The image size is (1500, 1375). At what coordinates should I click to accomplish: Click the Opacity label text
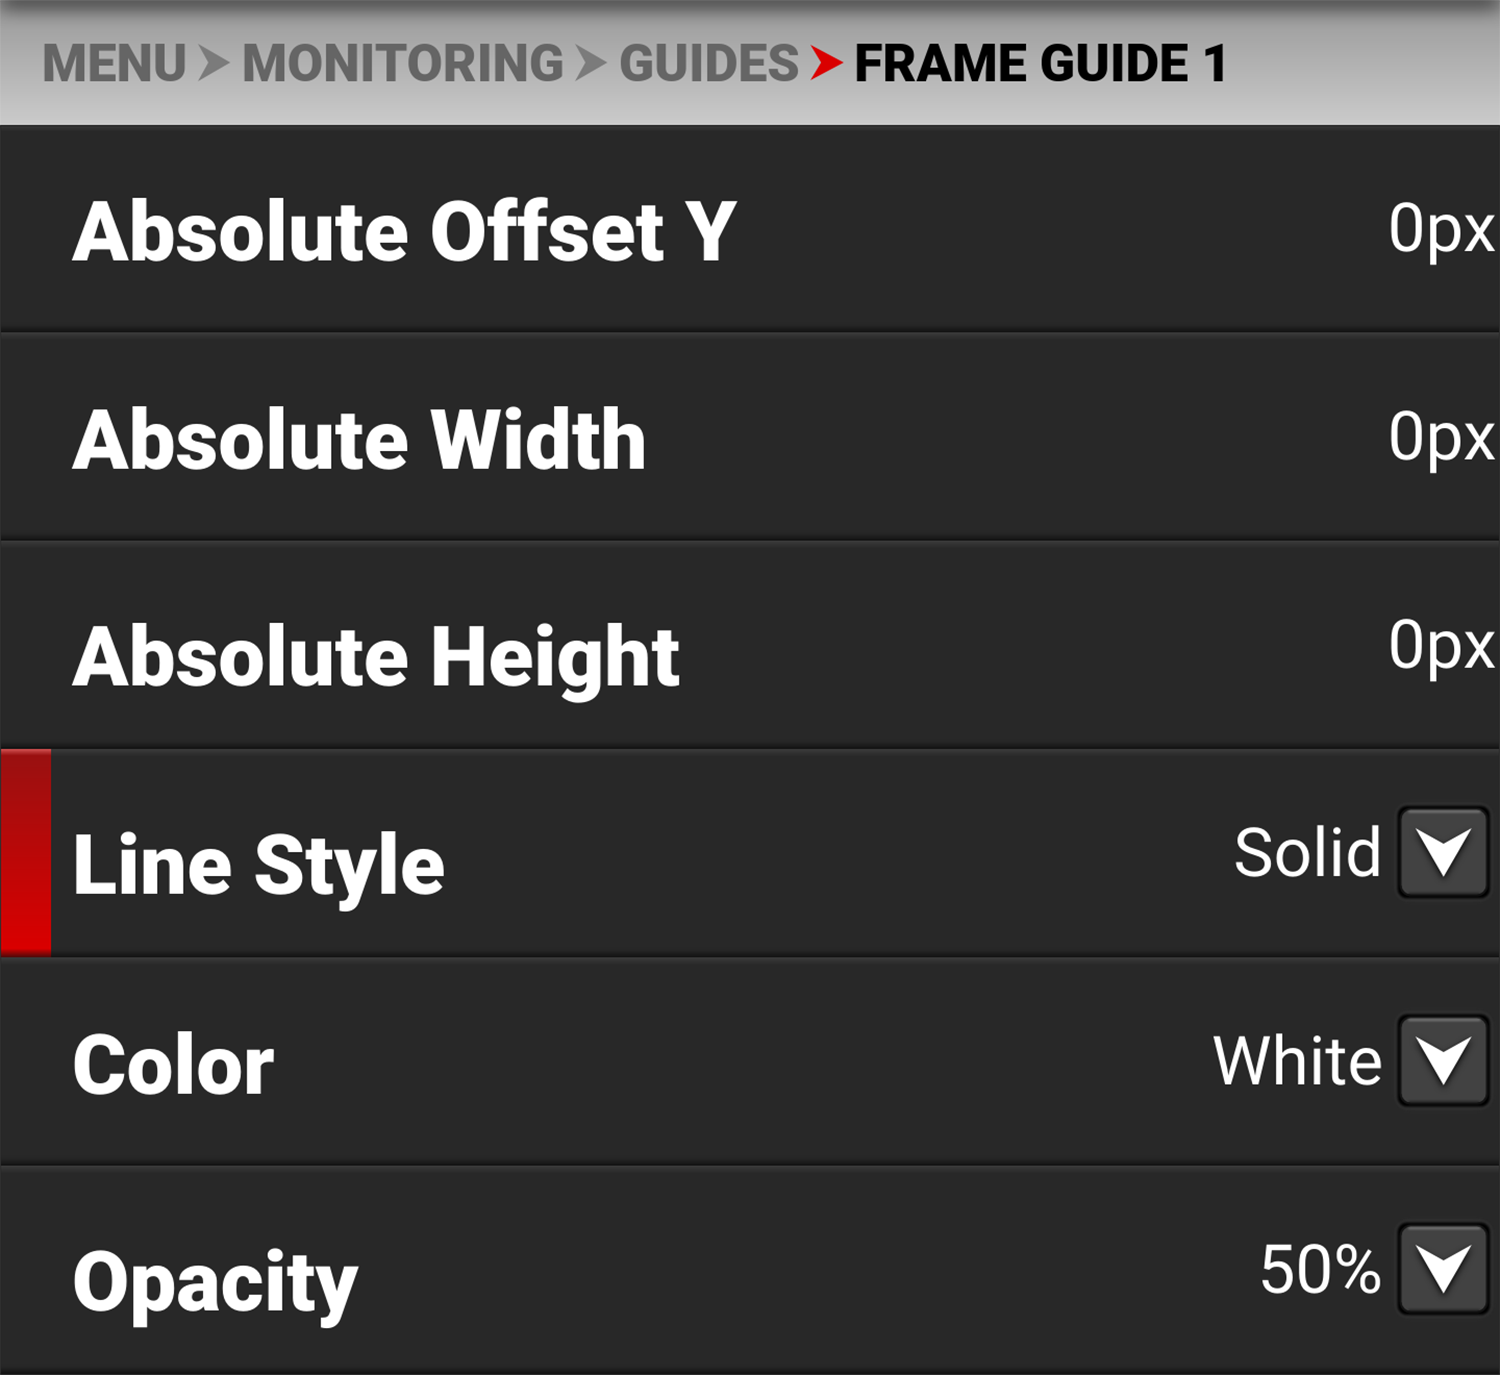pyautogui.click(x=214, y=1282)
